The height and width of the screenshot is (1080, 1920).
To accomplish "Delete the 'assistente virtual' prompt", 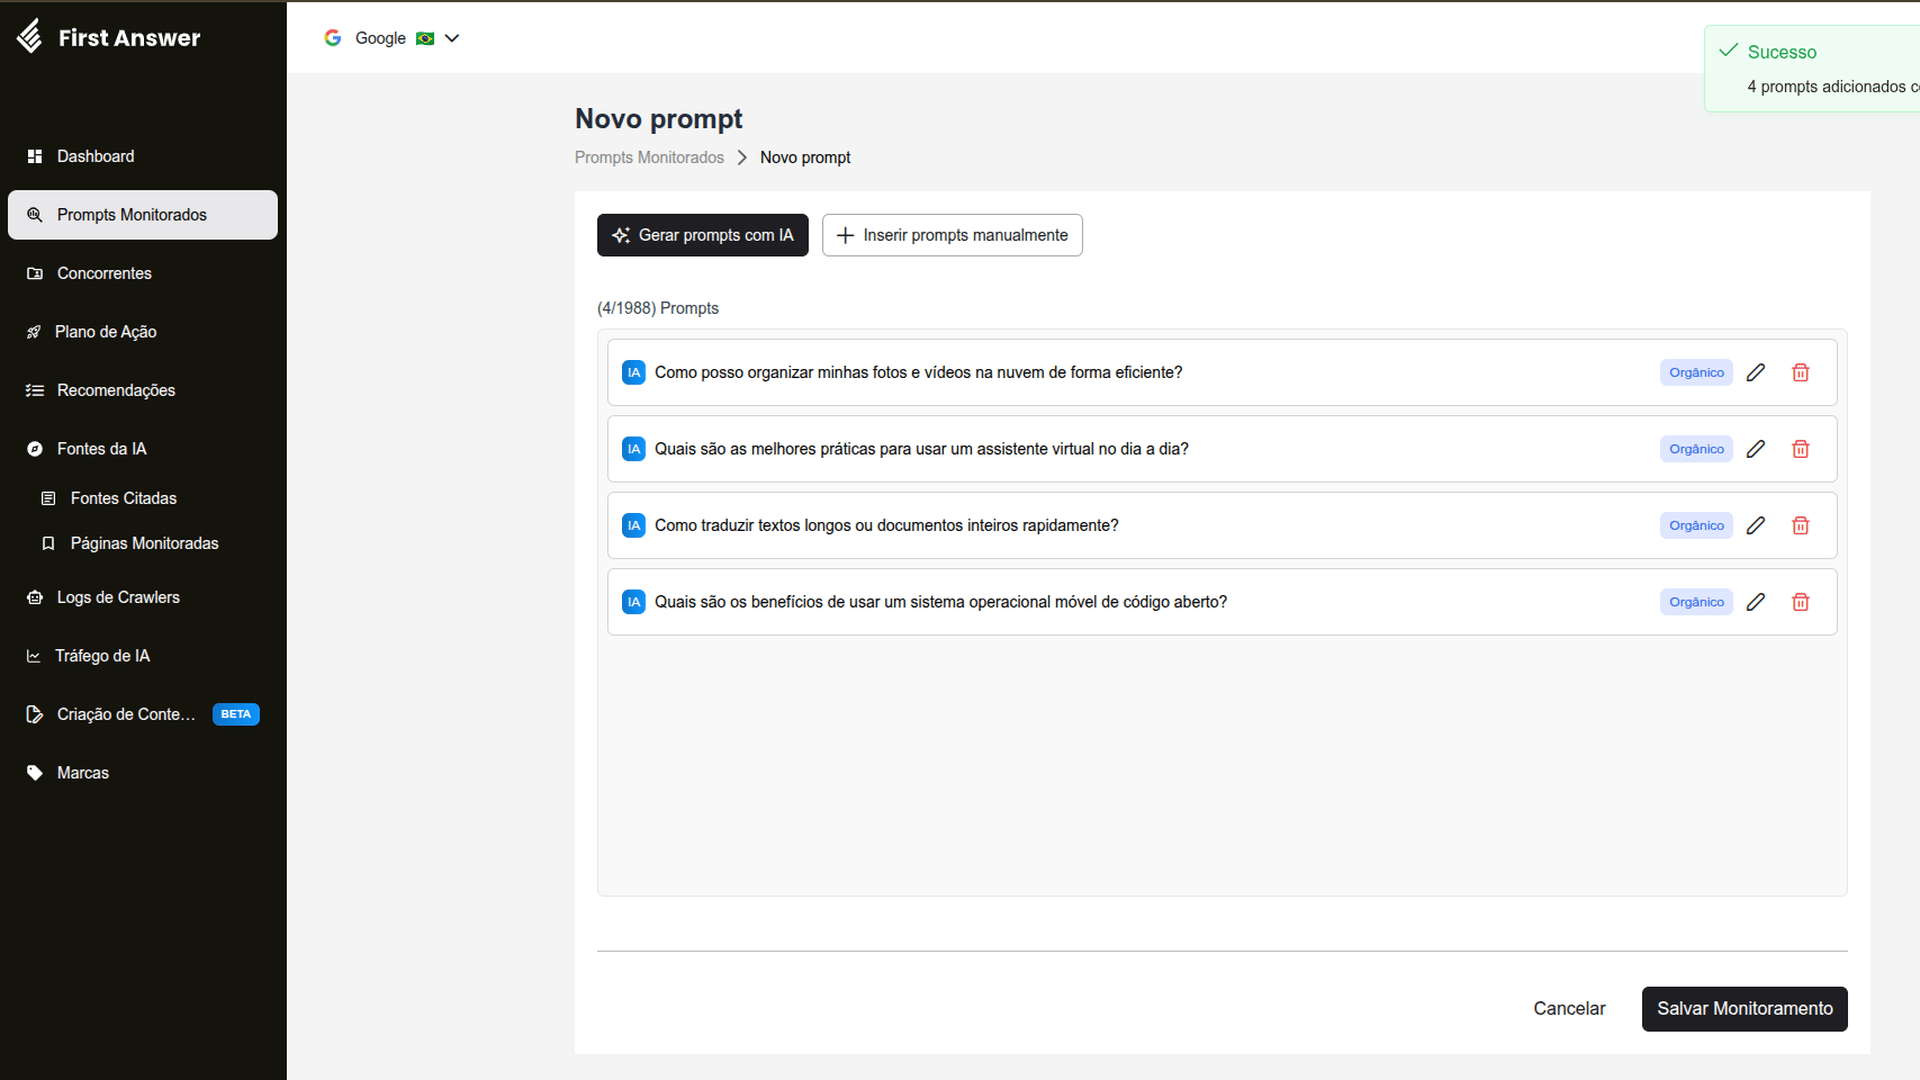I will pyautogui.click(x=1801, y=449).
